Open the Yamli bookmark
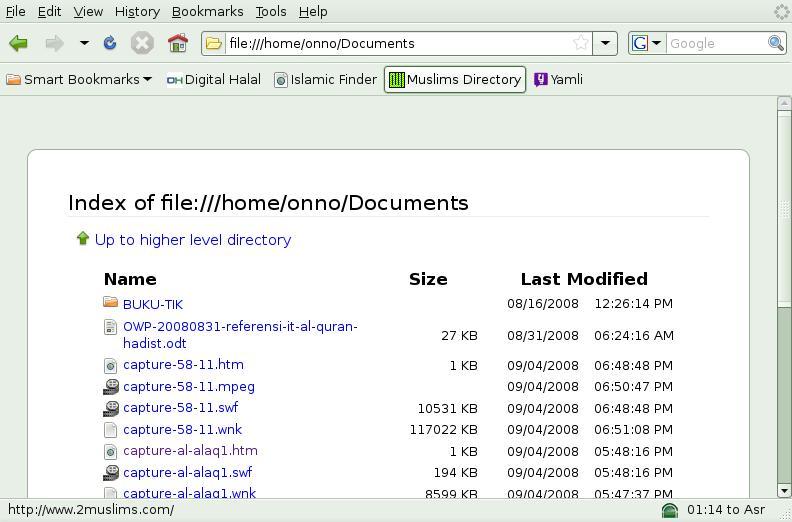 pos(558,79)
